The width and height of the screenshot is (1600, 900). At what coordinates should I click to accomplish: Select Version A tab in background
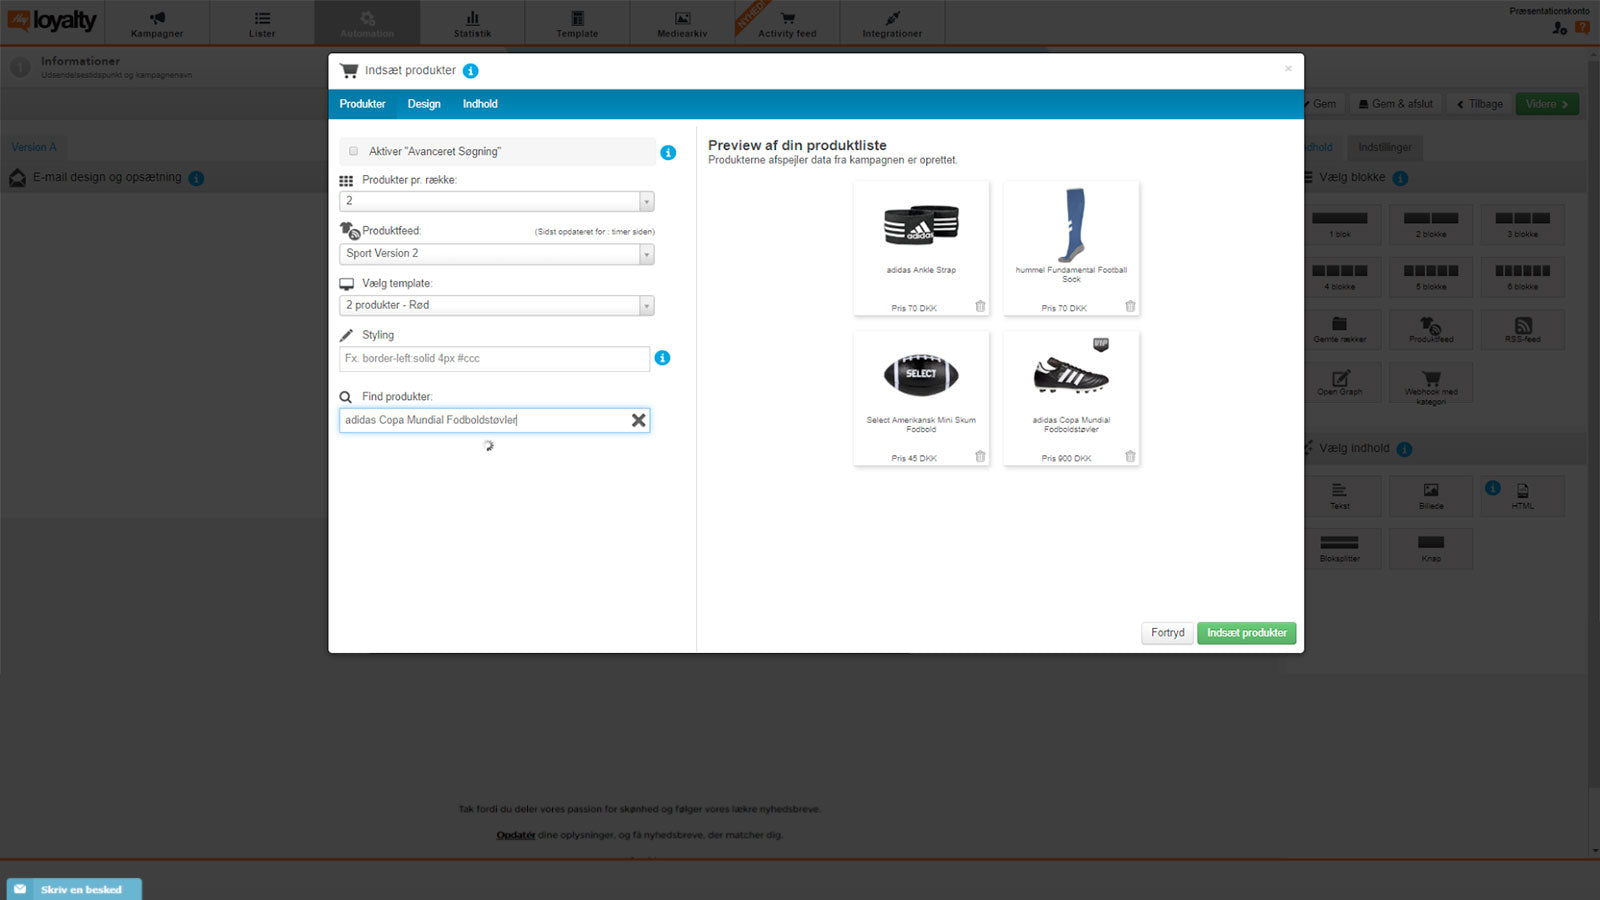point(34,147)
